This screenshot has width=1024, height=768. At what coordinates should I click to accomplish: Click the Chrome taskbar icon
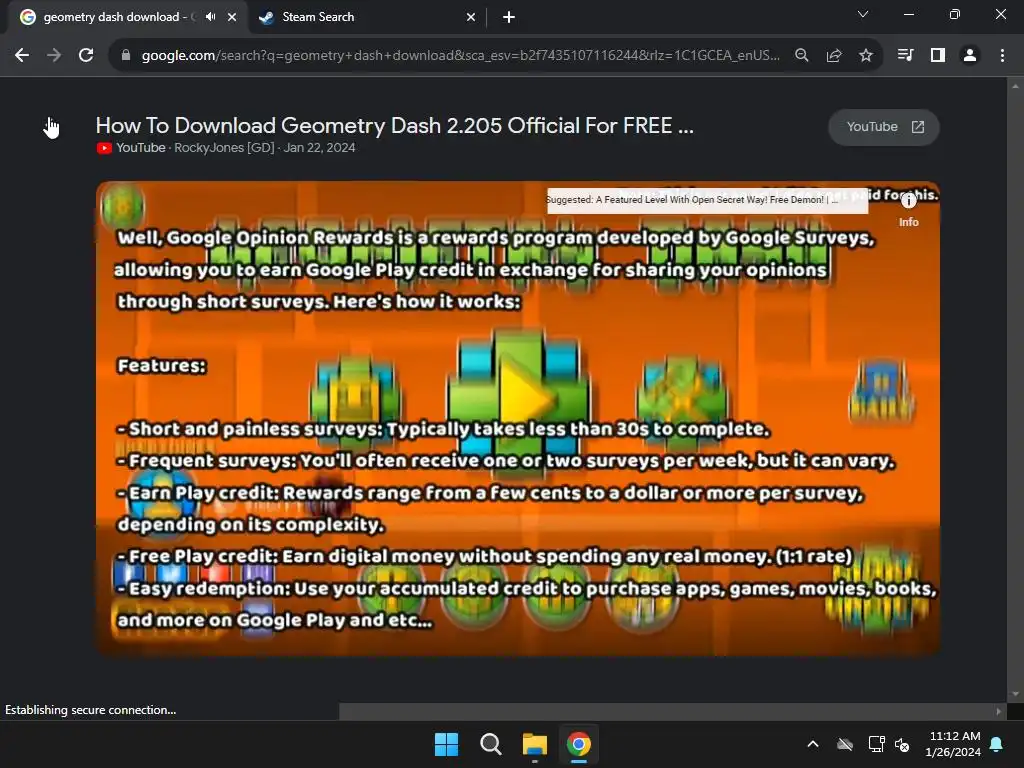click(579, 744)
